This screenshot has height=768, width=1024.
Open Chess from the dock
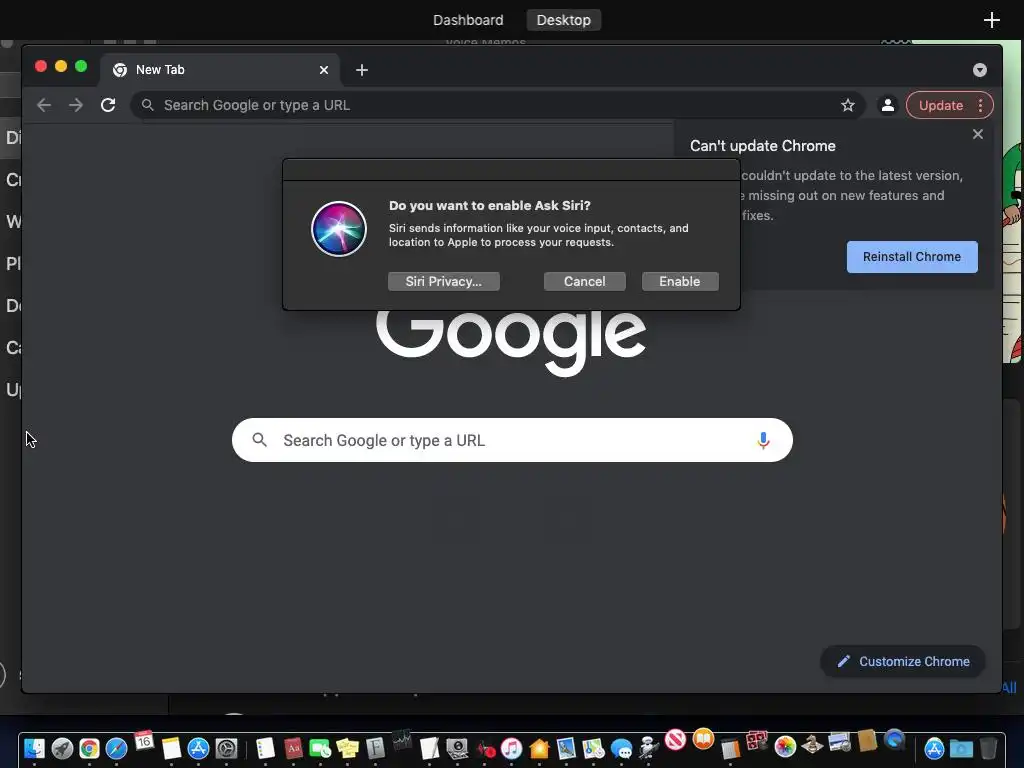(812, 744)
